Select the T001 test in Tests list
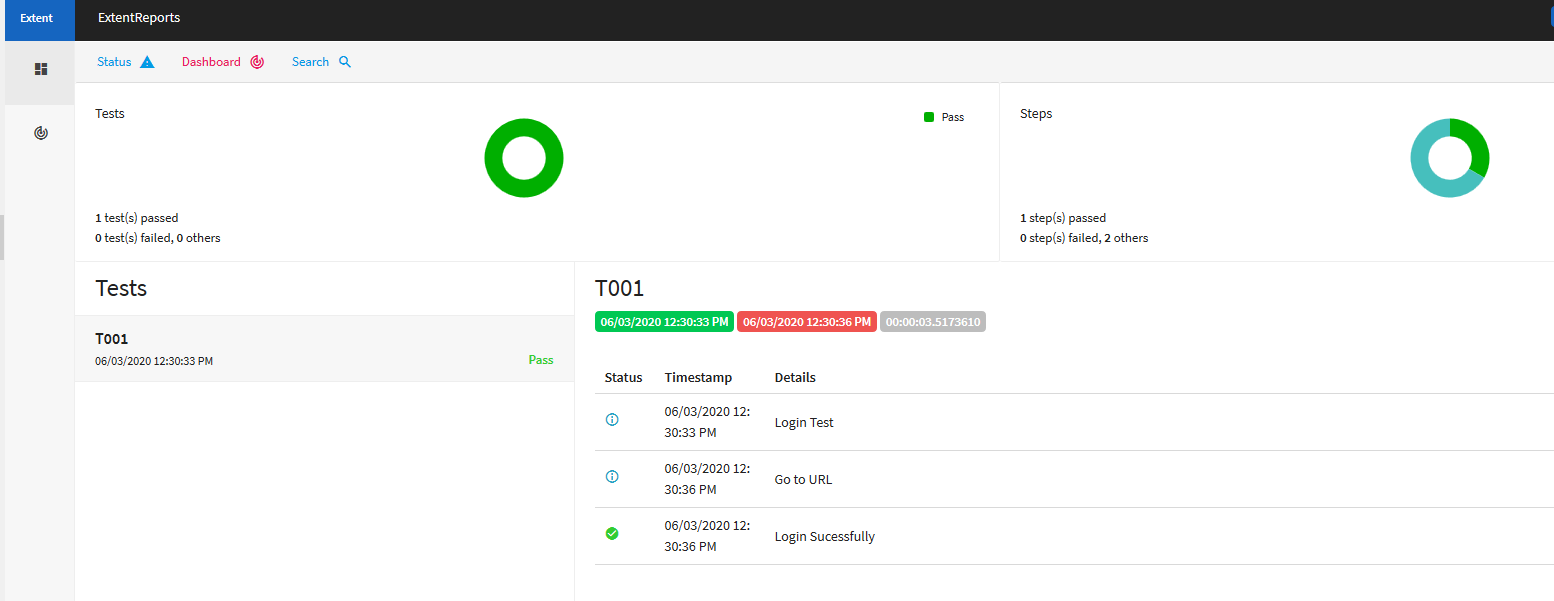 pos(324,348)
